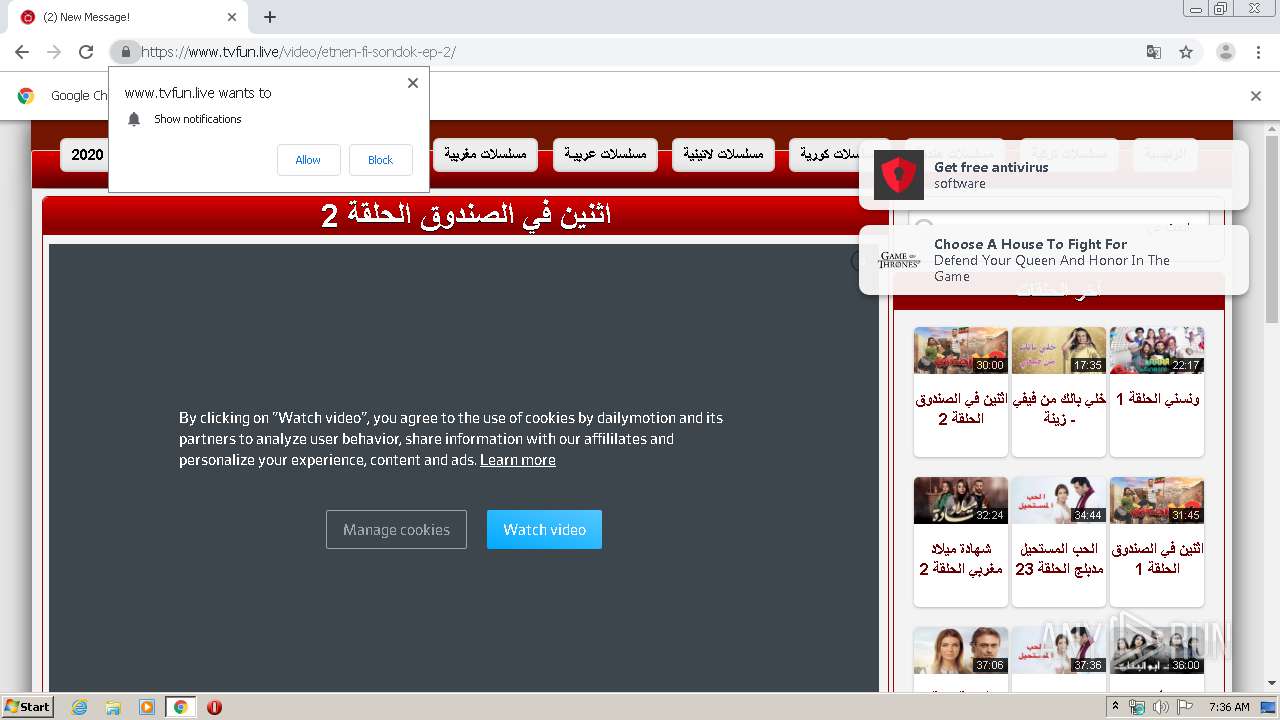Open link الحب المستحيل مدبلج الحلقة 23

click(1059, 559)
